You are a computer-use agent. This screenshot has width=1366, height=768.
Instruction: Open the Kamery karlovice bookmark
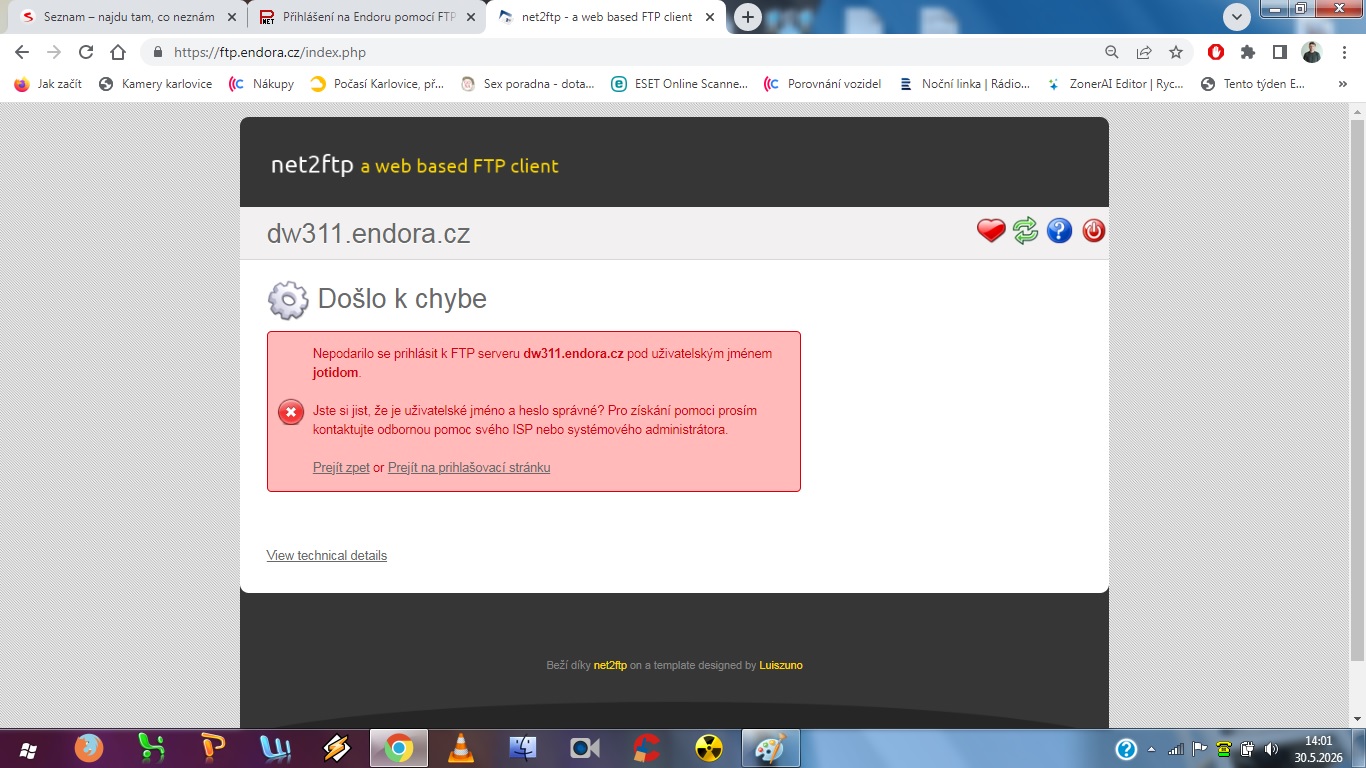[x=156, y=84]
